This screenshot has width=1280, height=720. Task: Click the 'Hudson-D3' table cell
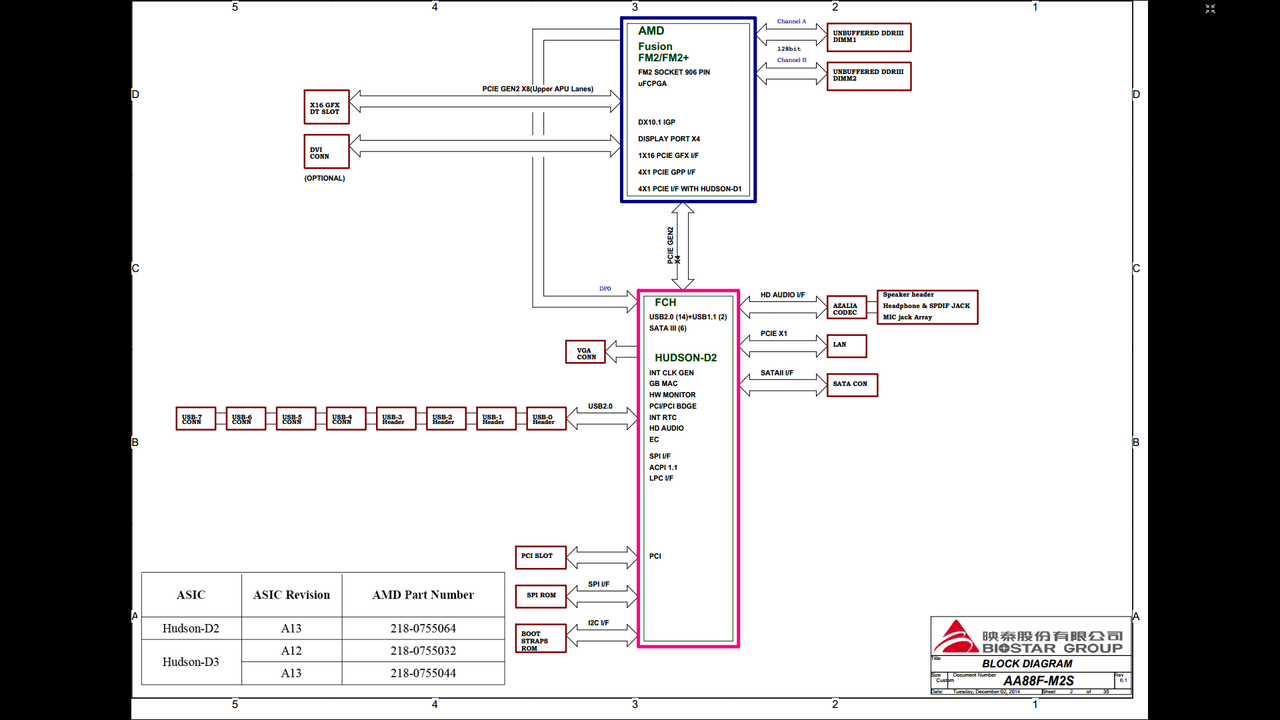(x=191, y=661)
